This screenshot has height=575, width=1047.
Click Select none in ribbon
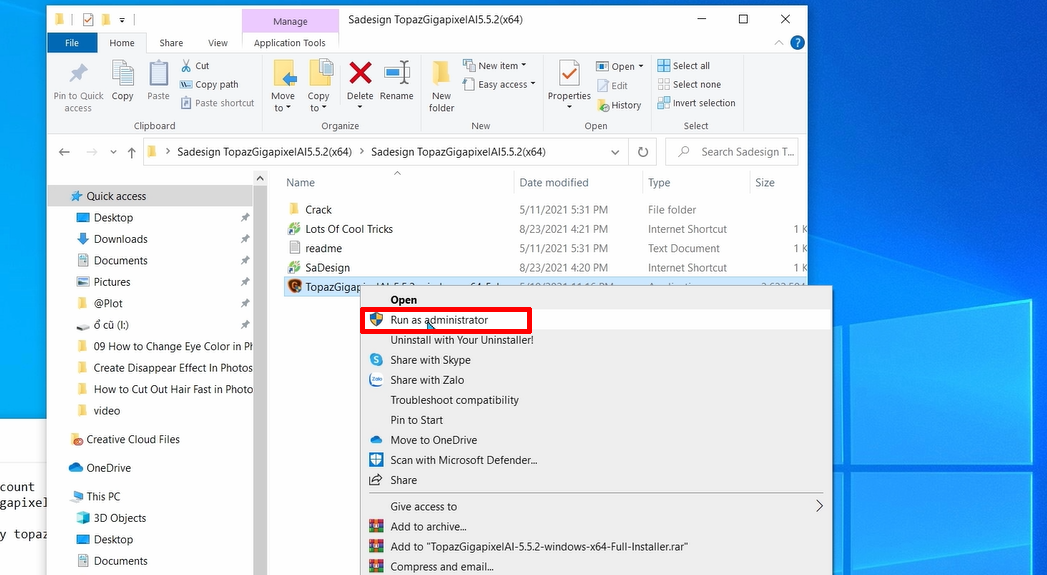coord(688,84)
